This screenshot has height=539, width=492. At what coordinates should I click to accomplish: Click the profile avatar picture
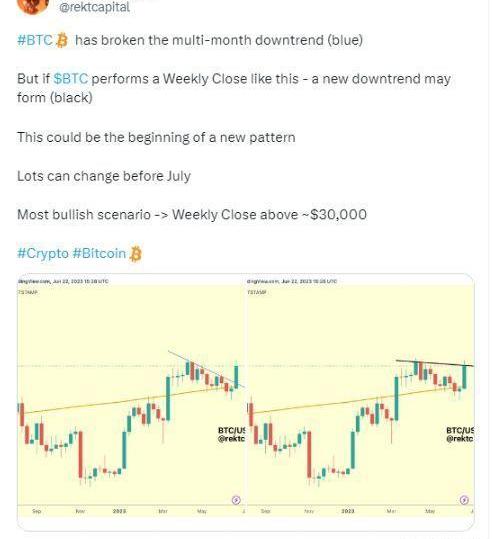33,5
